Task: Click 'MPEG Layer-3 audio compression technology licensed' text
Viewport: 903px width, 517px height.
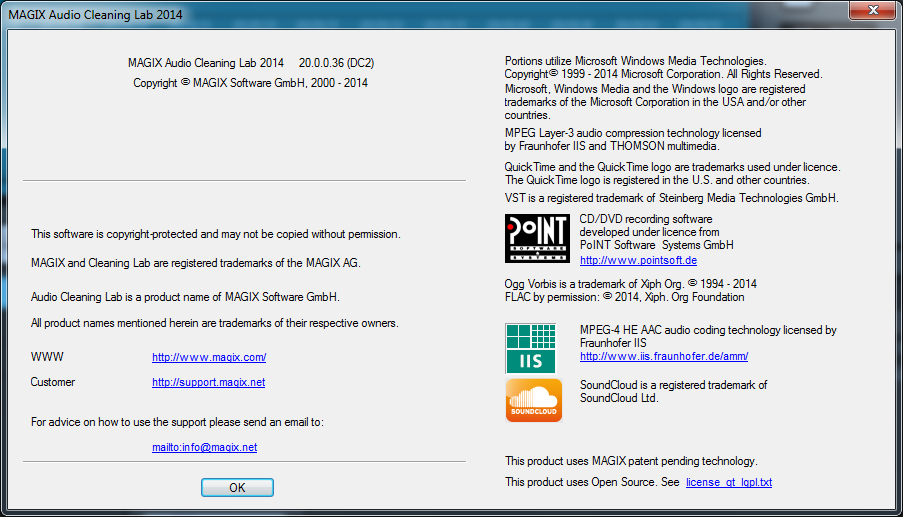Action: [x=633, y=133]
